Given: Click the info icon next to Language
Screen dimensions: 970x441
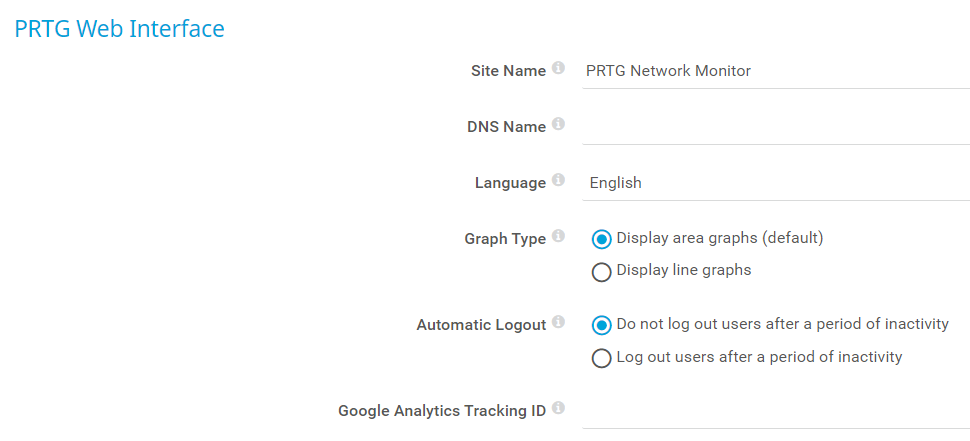Looking at the screenshot, I should point(558,181).
